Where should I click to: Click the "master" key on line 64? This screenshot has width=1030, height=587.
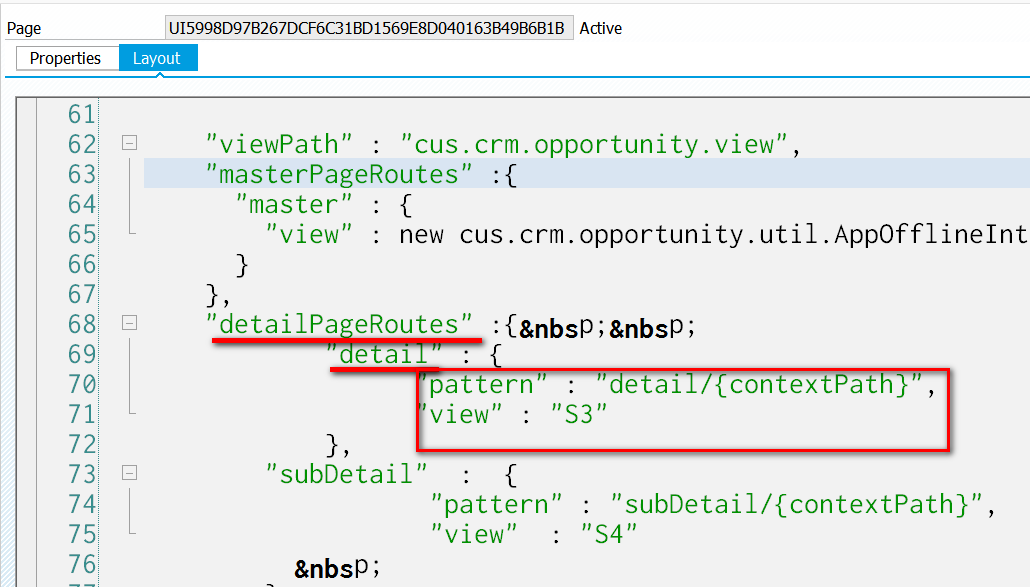point(294,204)
